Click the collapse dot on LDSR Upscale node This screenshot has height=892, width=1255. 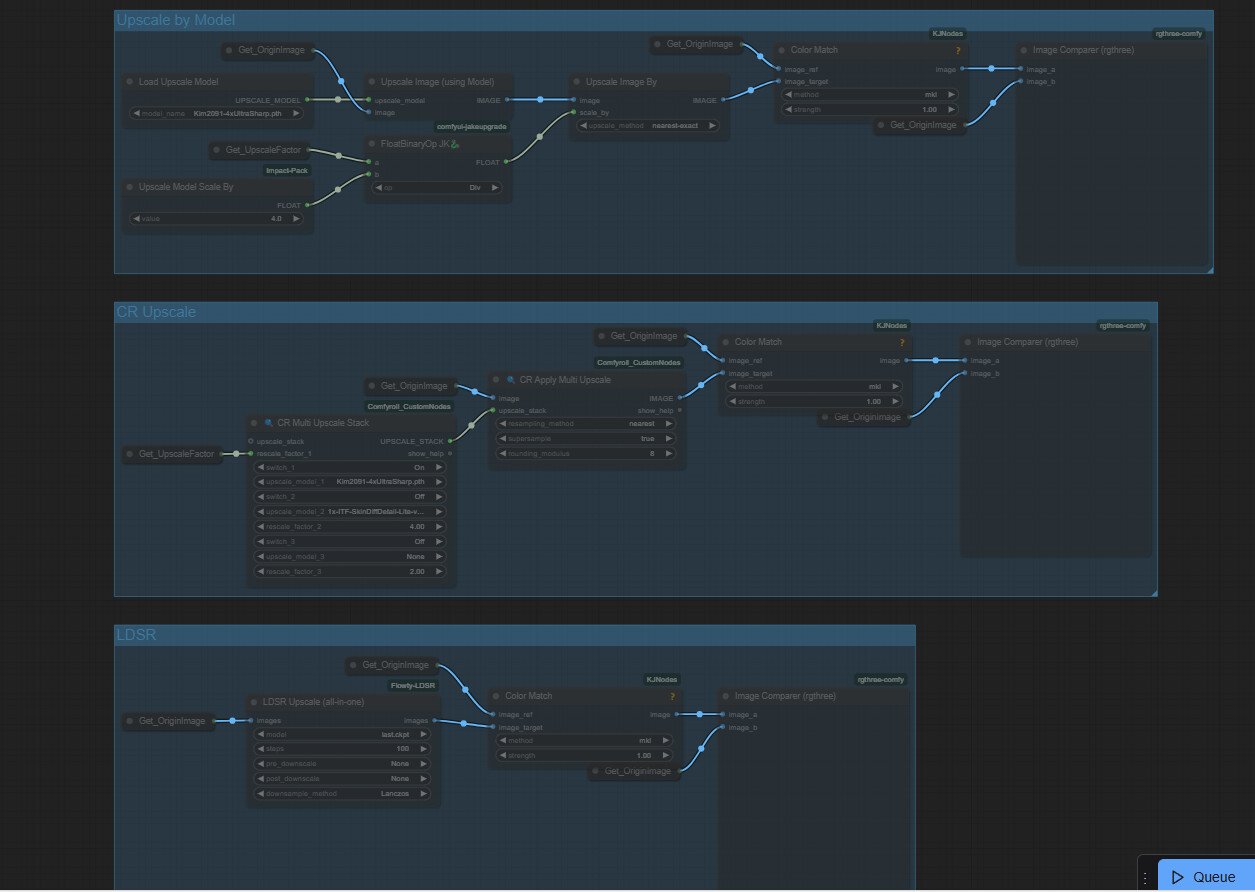[254, 702]
